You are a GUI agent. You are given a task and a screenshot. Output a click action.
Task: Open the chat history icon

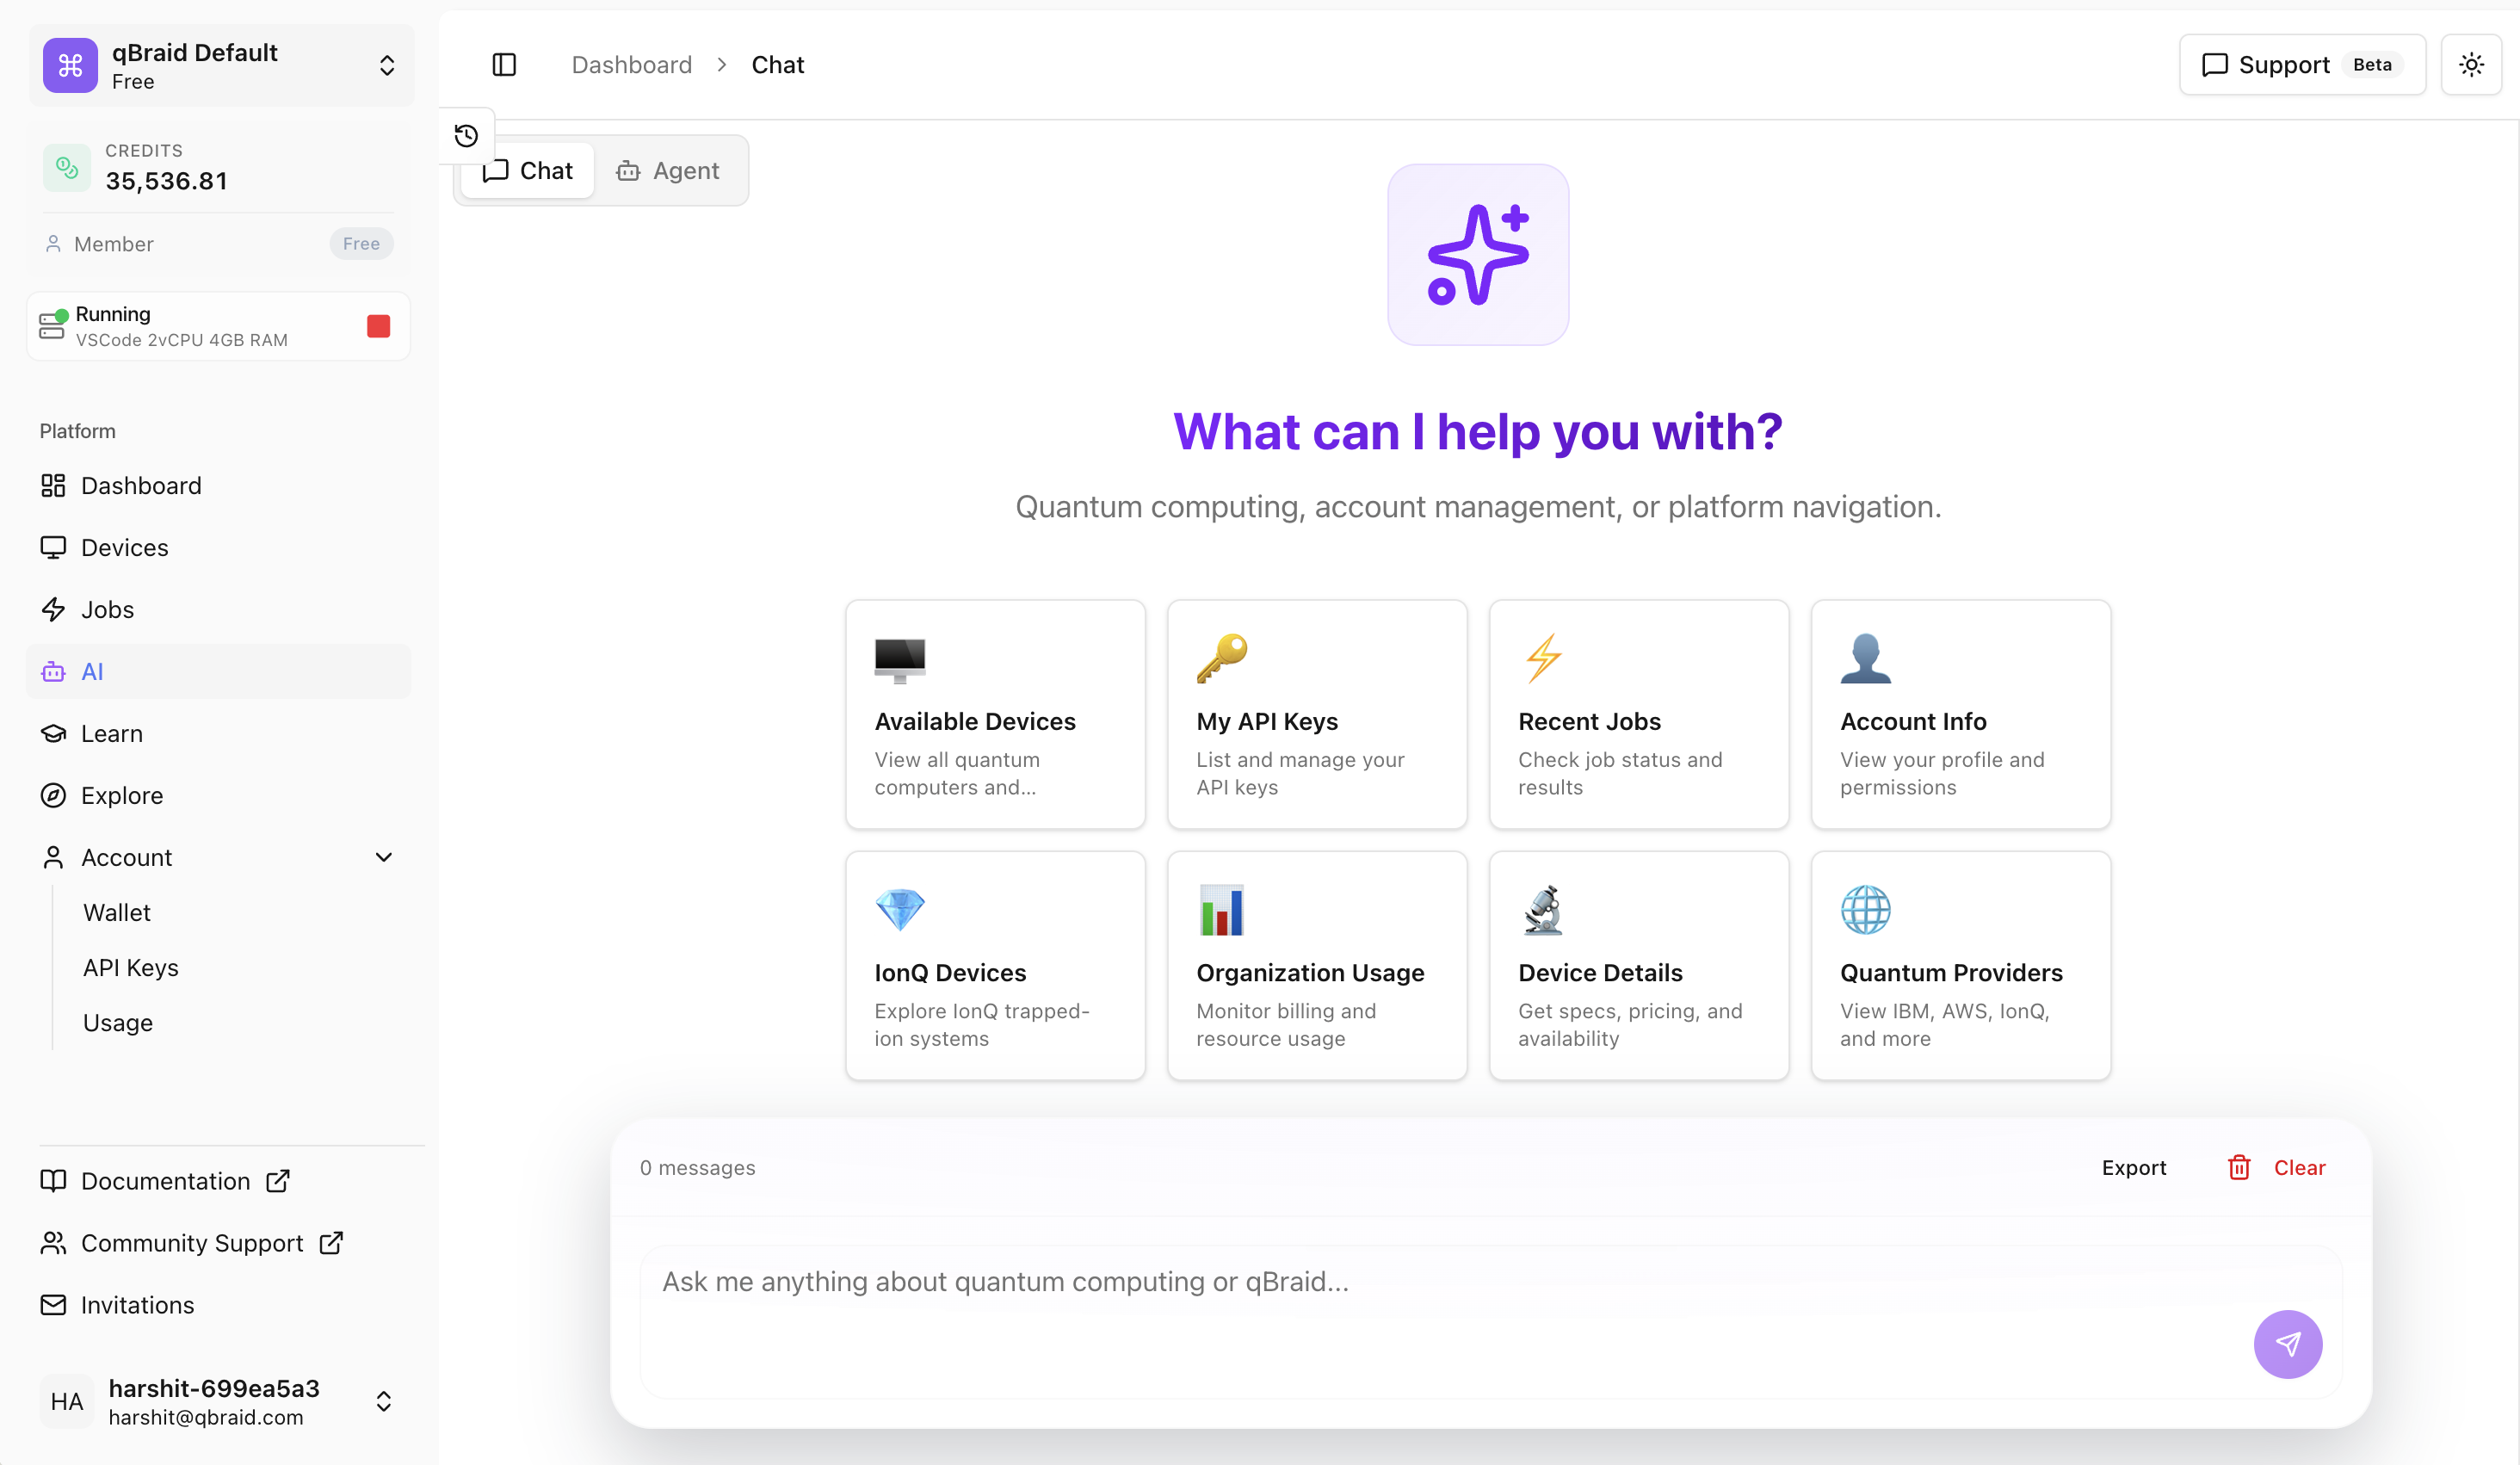click(x=464, y=135)
